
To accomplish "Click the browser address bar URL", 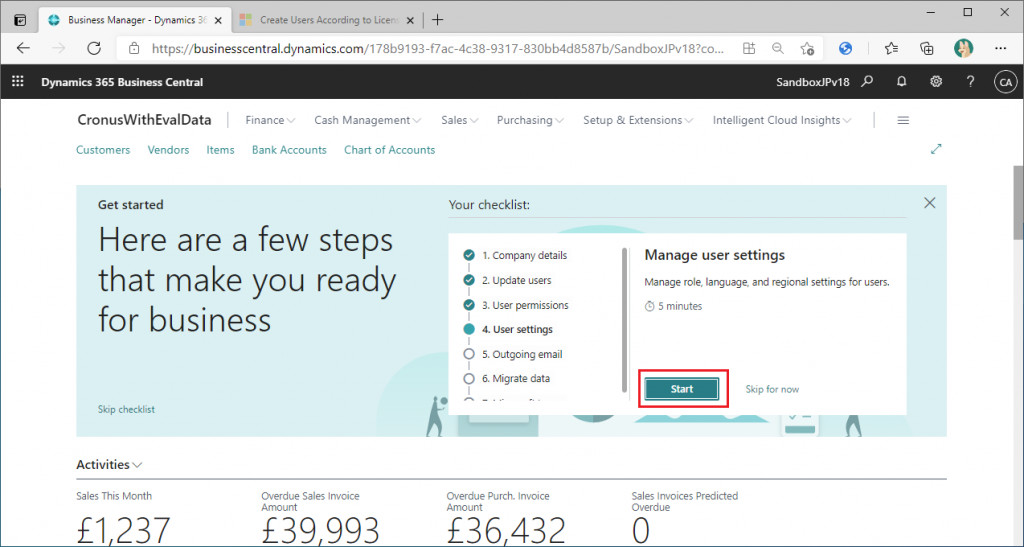I will 438,48.
